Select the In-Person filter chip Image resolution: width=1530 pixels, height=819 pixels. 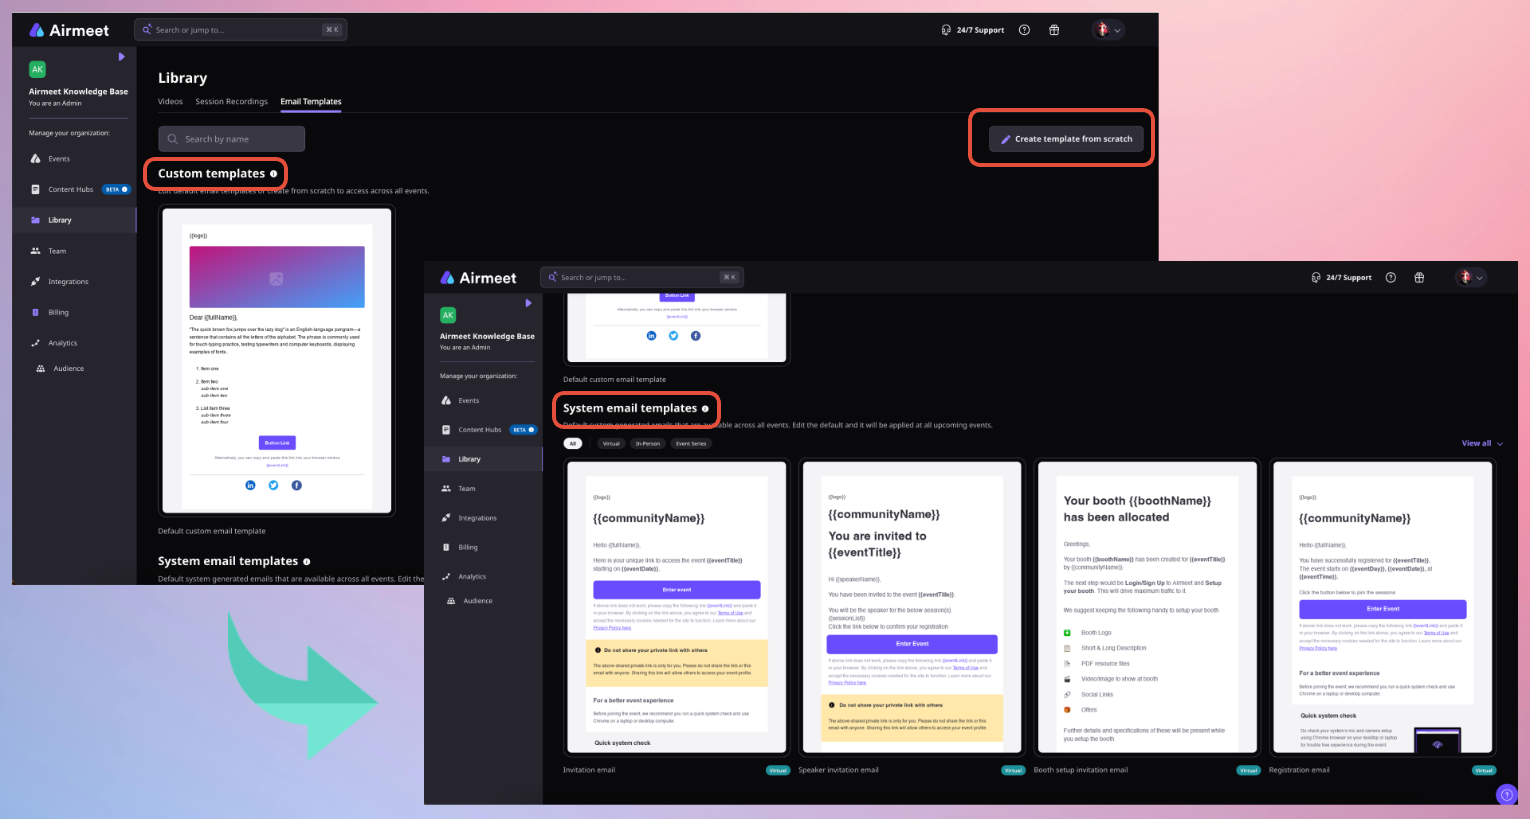click(648, 443)
